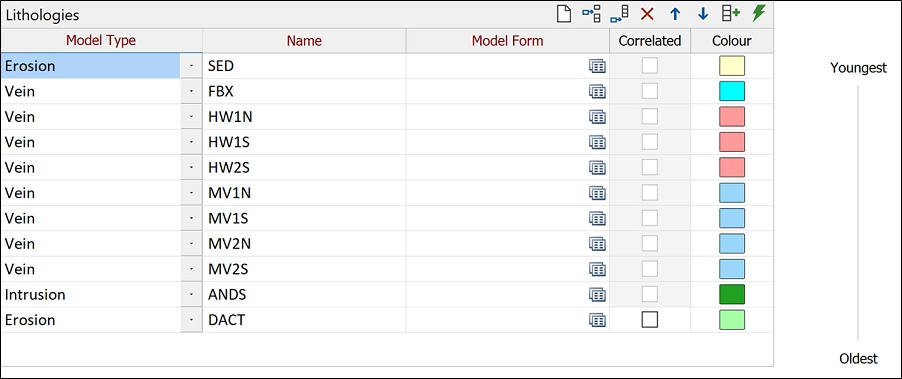Image resolution: width=902 pixels, height=379 pixels.
Task: Move selected lithology up with arrow icon
Action: 675,14
